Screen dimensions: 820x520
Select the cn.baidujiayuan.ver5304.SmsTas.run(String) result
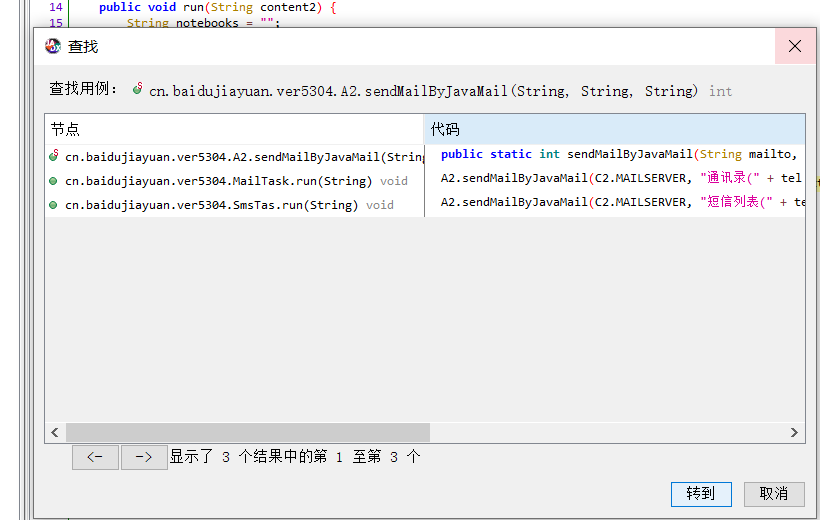click(x=235, y=205)
